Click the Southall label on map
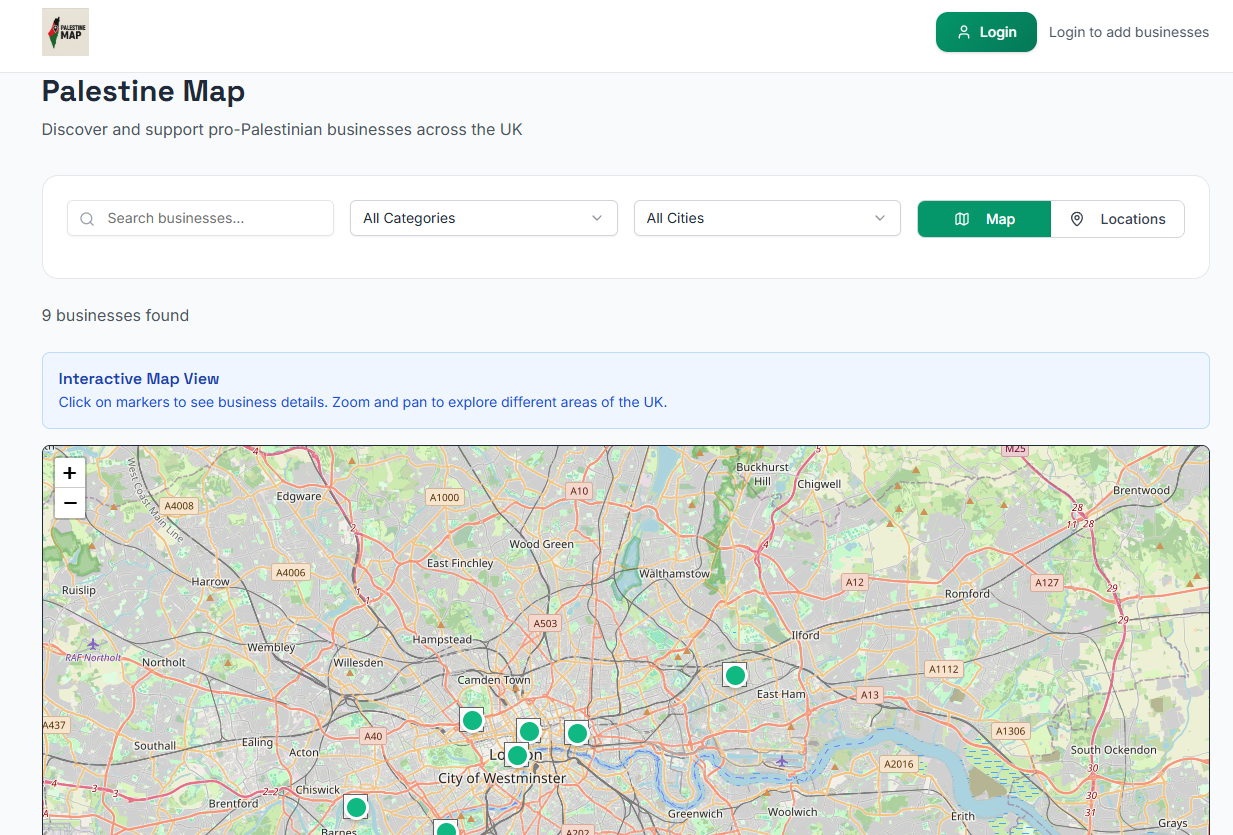The image size is (1233, 835). coord(155,746)
